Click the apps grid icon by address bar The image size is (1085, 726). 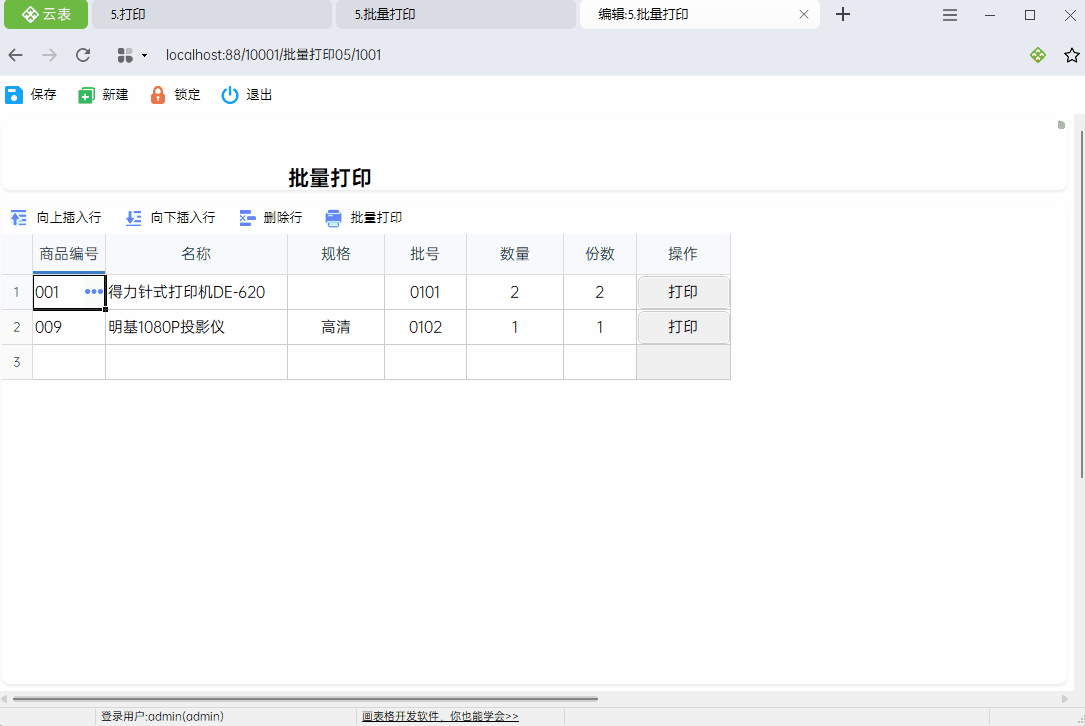tap(125, 55)
